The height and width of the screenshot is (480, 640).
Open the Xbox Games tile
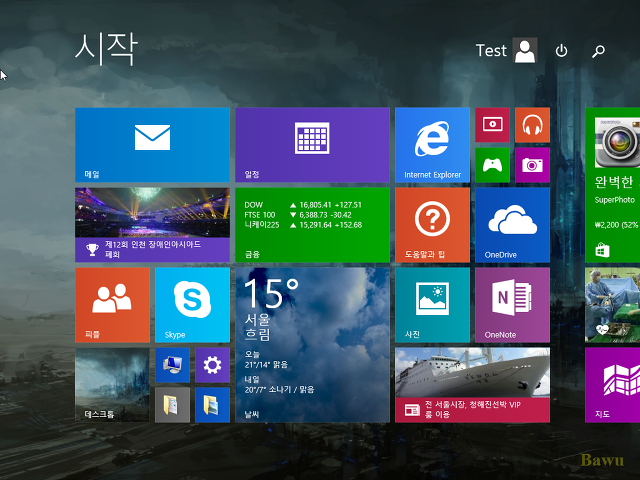(492, 165)
